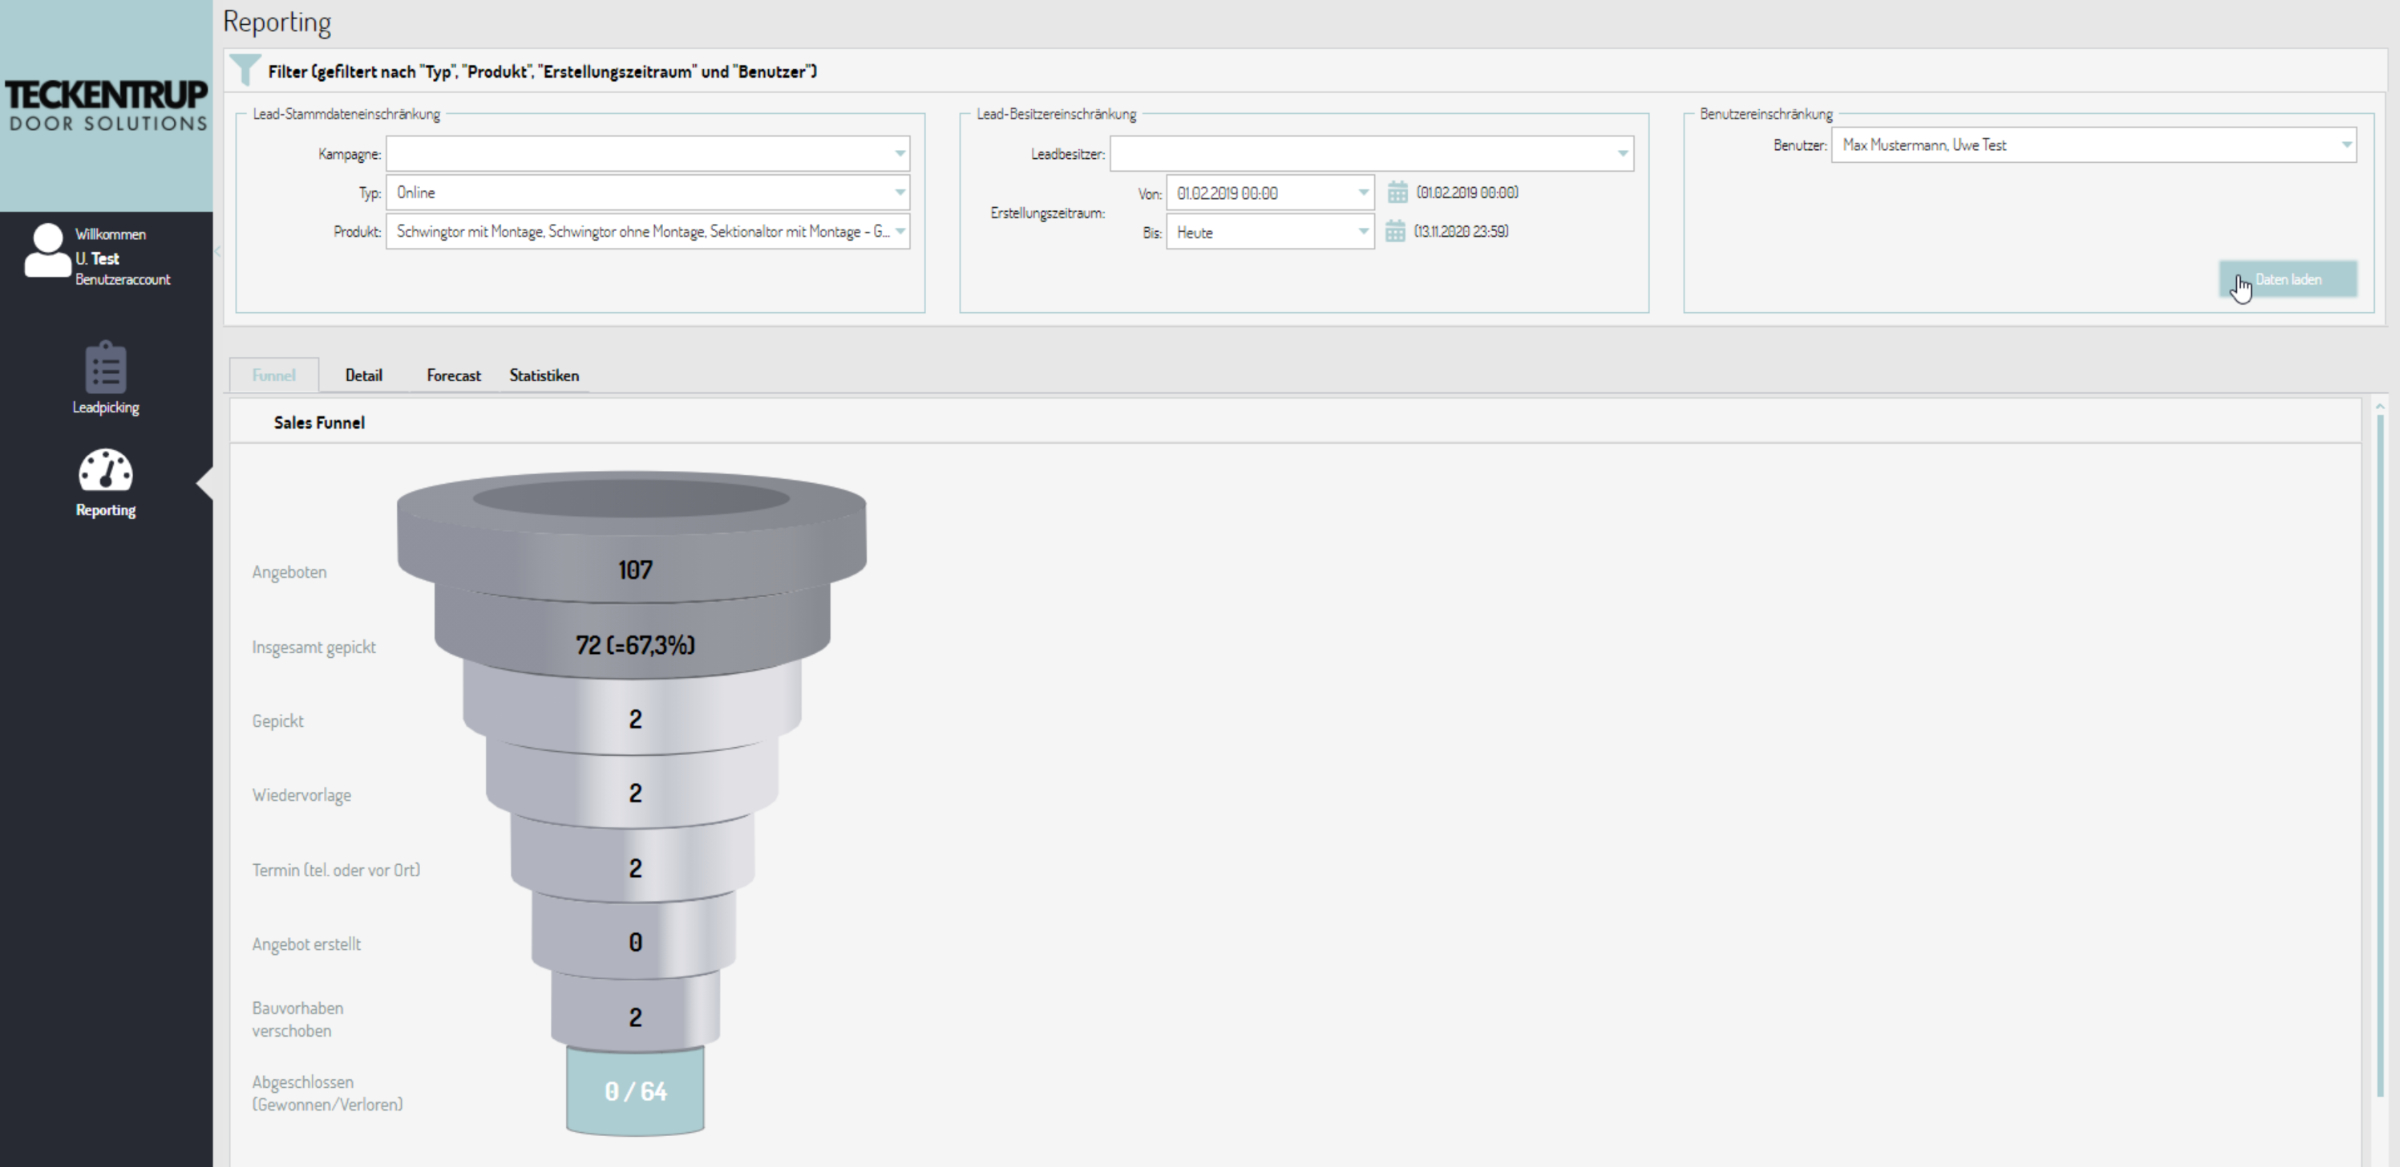The image size is (2400, 1167).
Task: Expand the Produkt dropdown list
Action: [x=899, y=231]
